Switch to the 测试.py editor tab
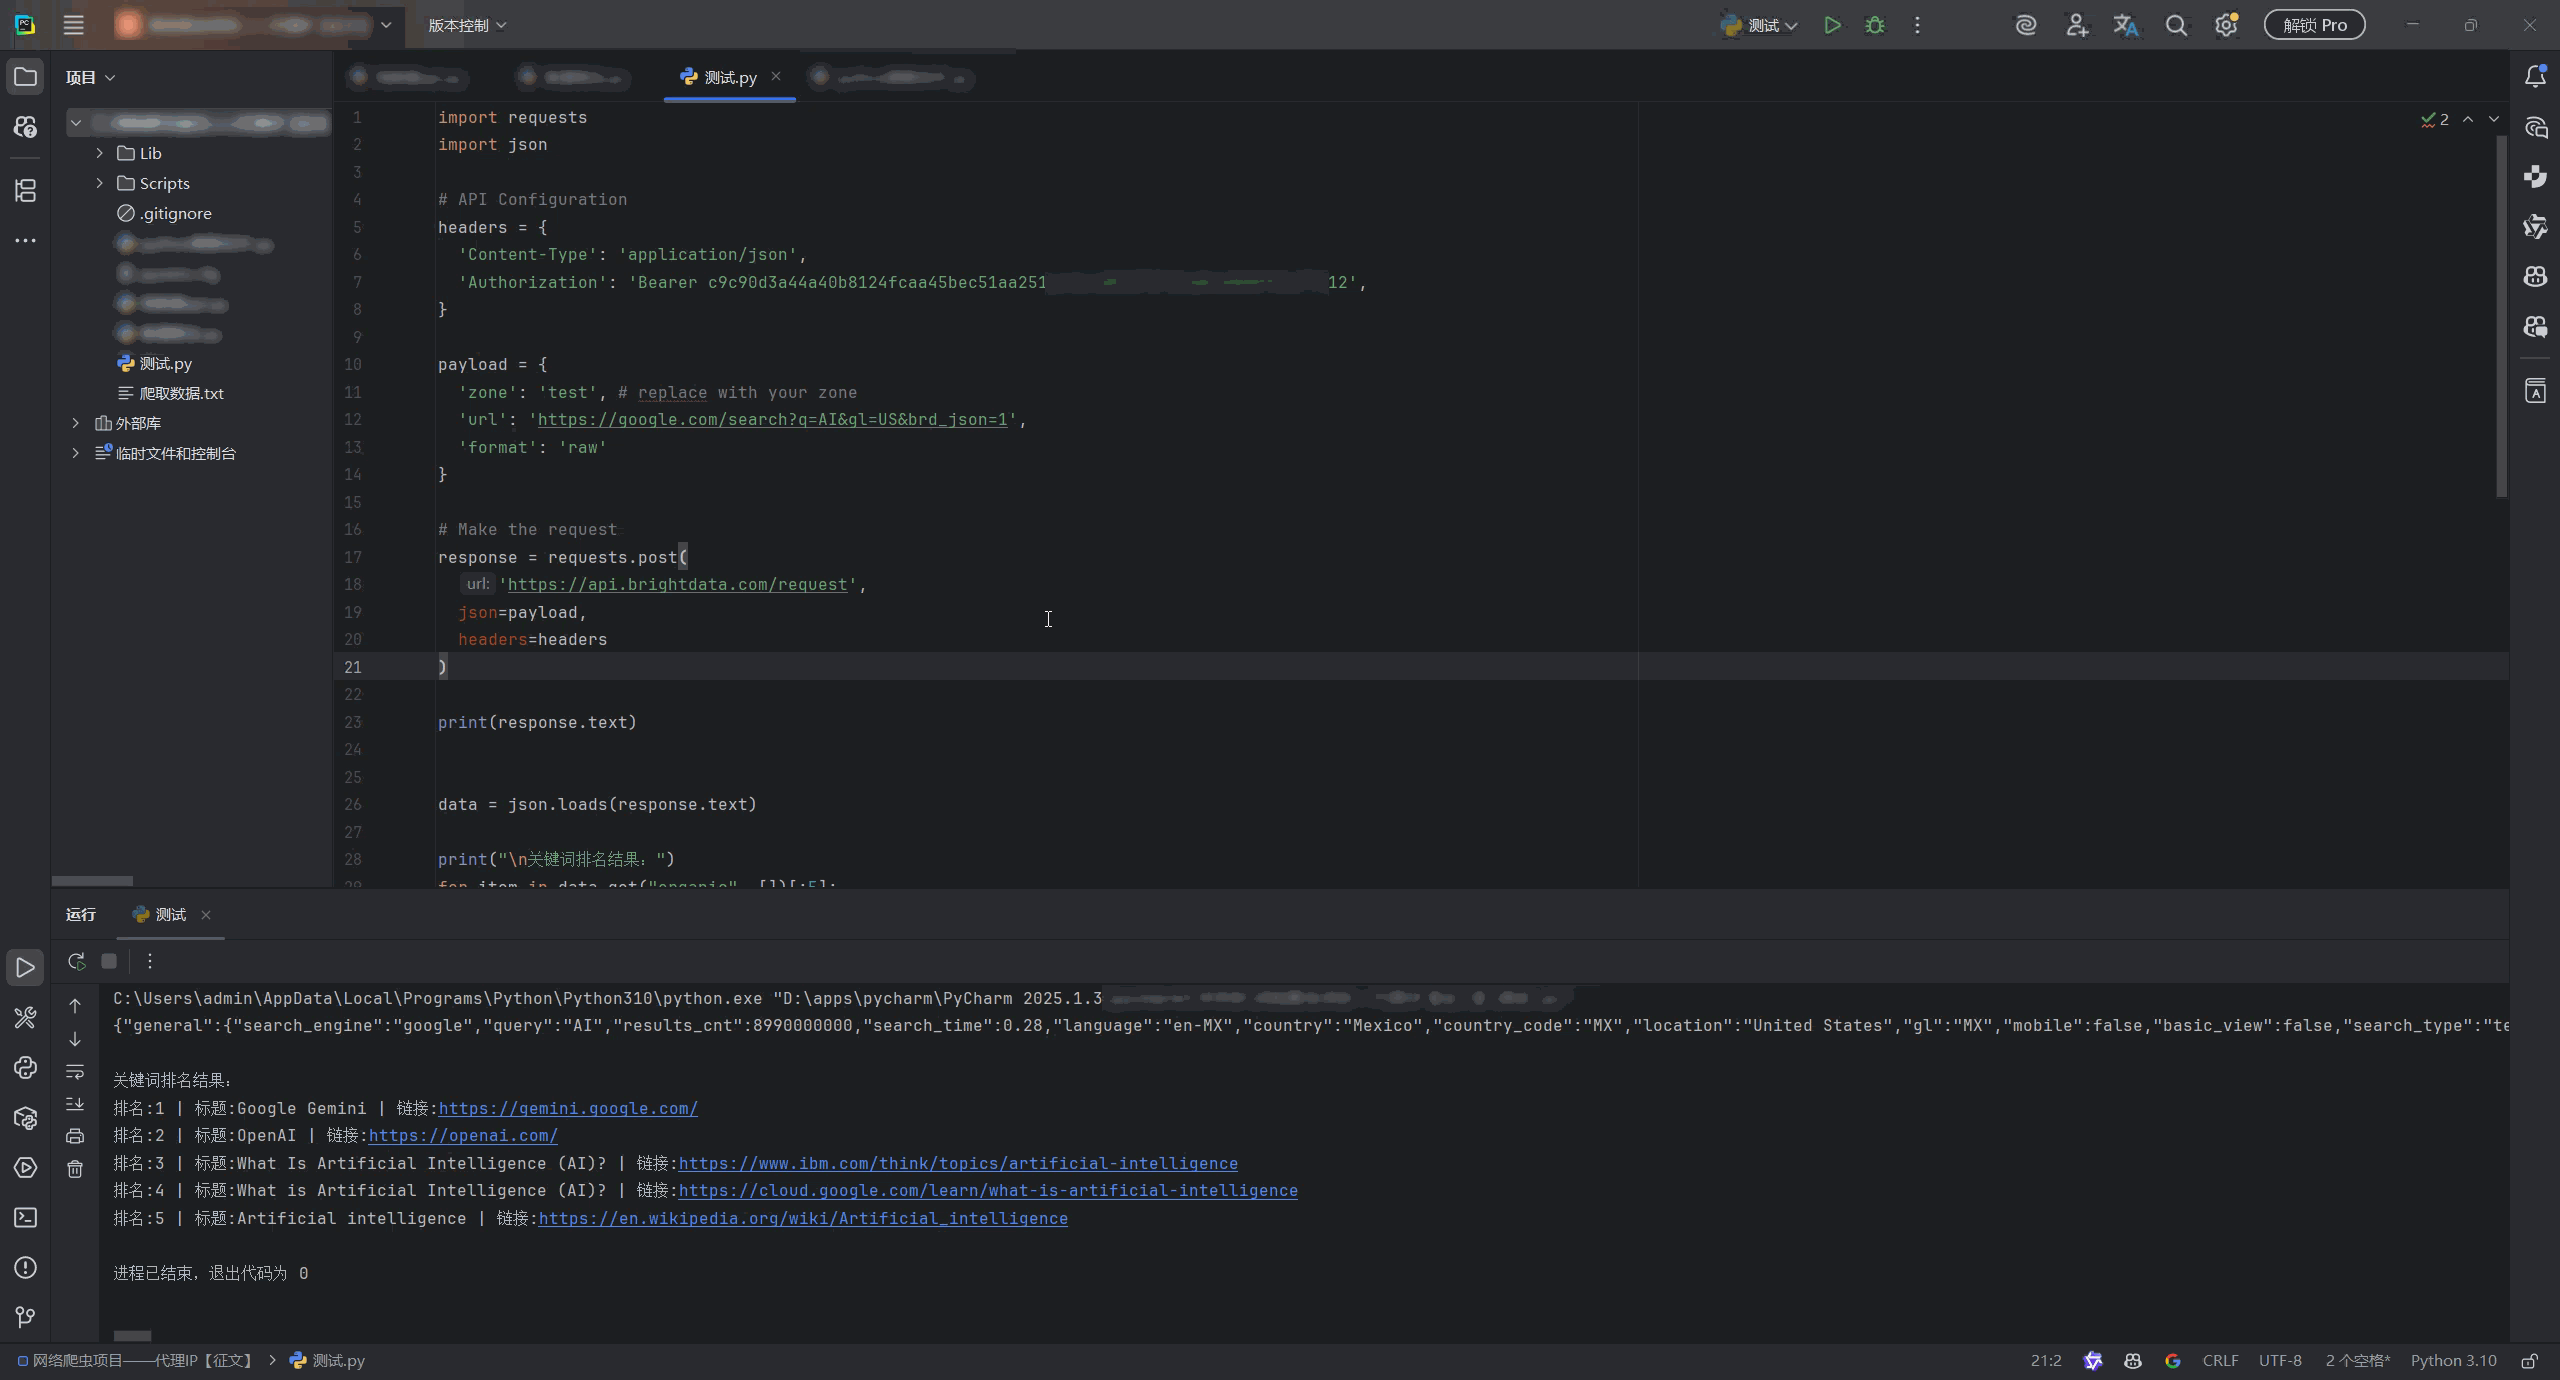 [x=729, y=77]
